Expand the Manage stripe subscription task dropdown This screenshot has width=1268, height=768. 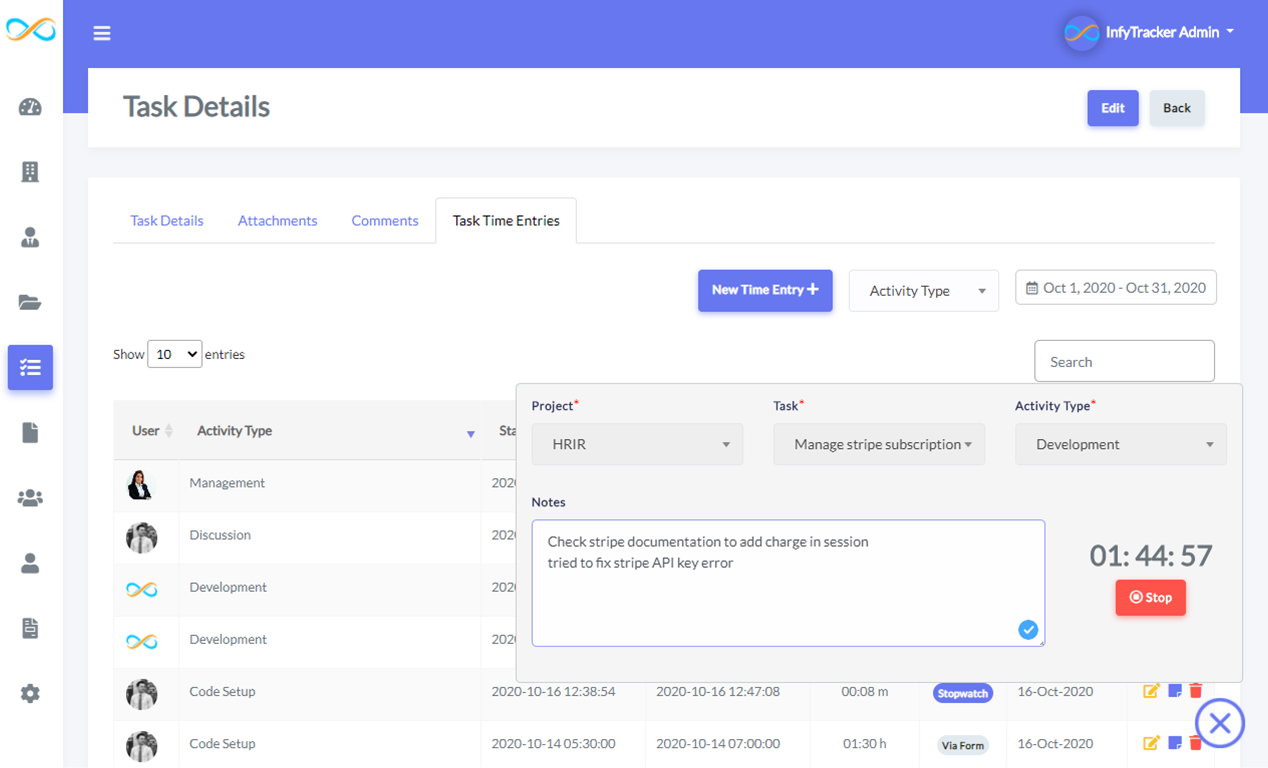[x=878, y=443]
